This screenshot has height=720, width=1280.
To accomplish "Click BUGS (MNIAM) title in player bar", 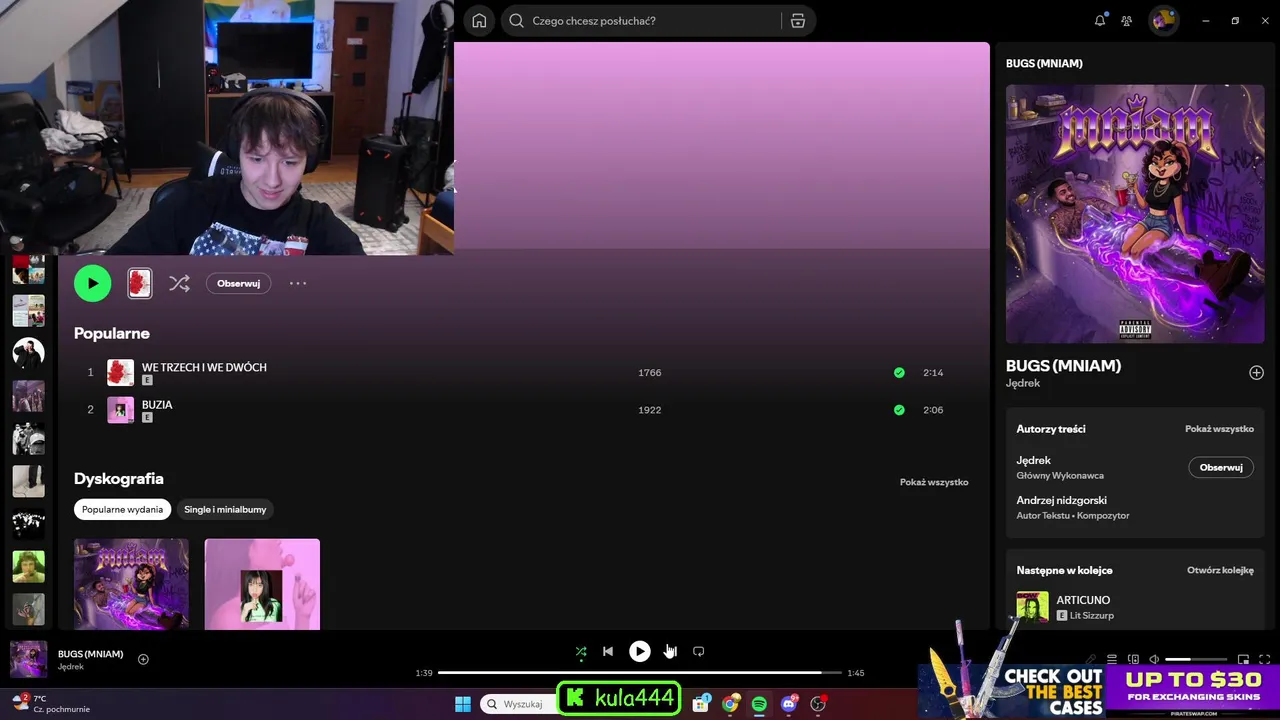I will point(91,654).
